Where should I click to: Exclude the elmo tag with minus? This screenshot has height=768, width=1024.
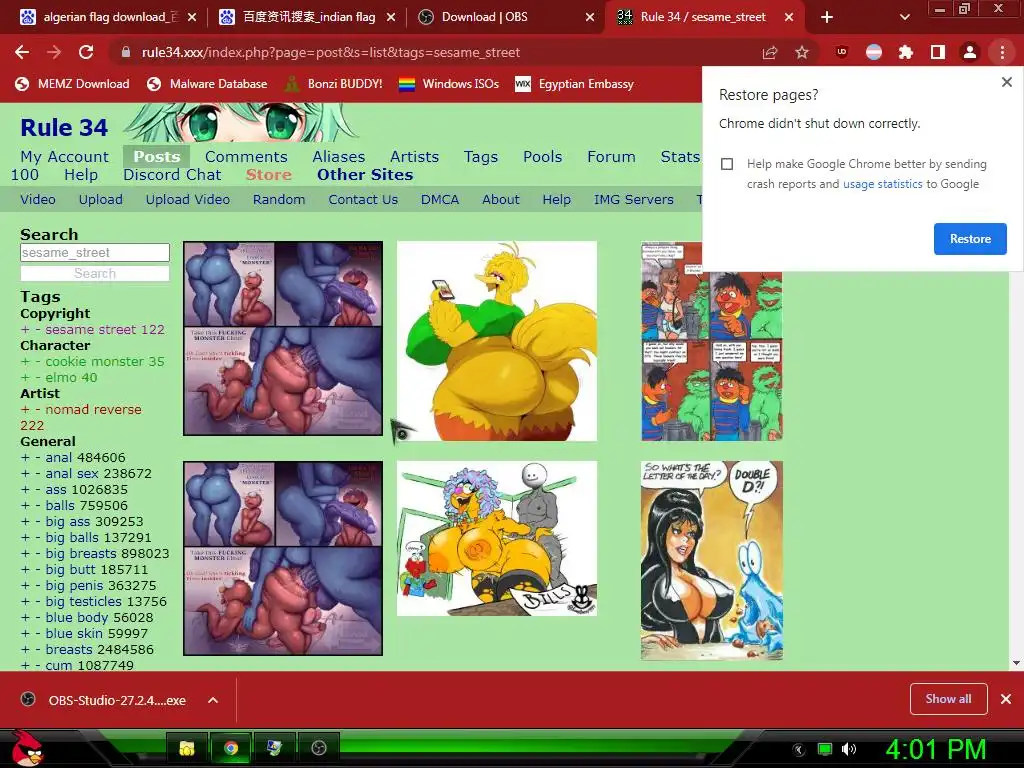(37, 377)
